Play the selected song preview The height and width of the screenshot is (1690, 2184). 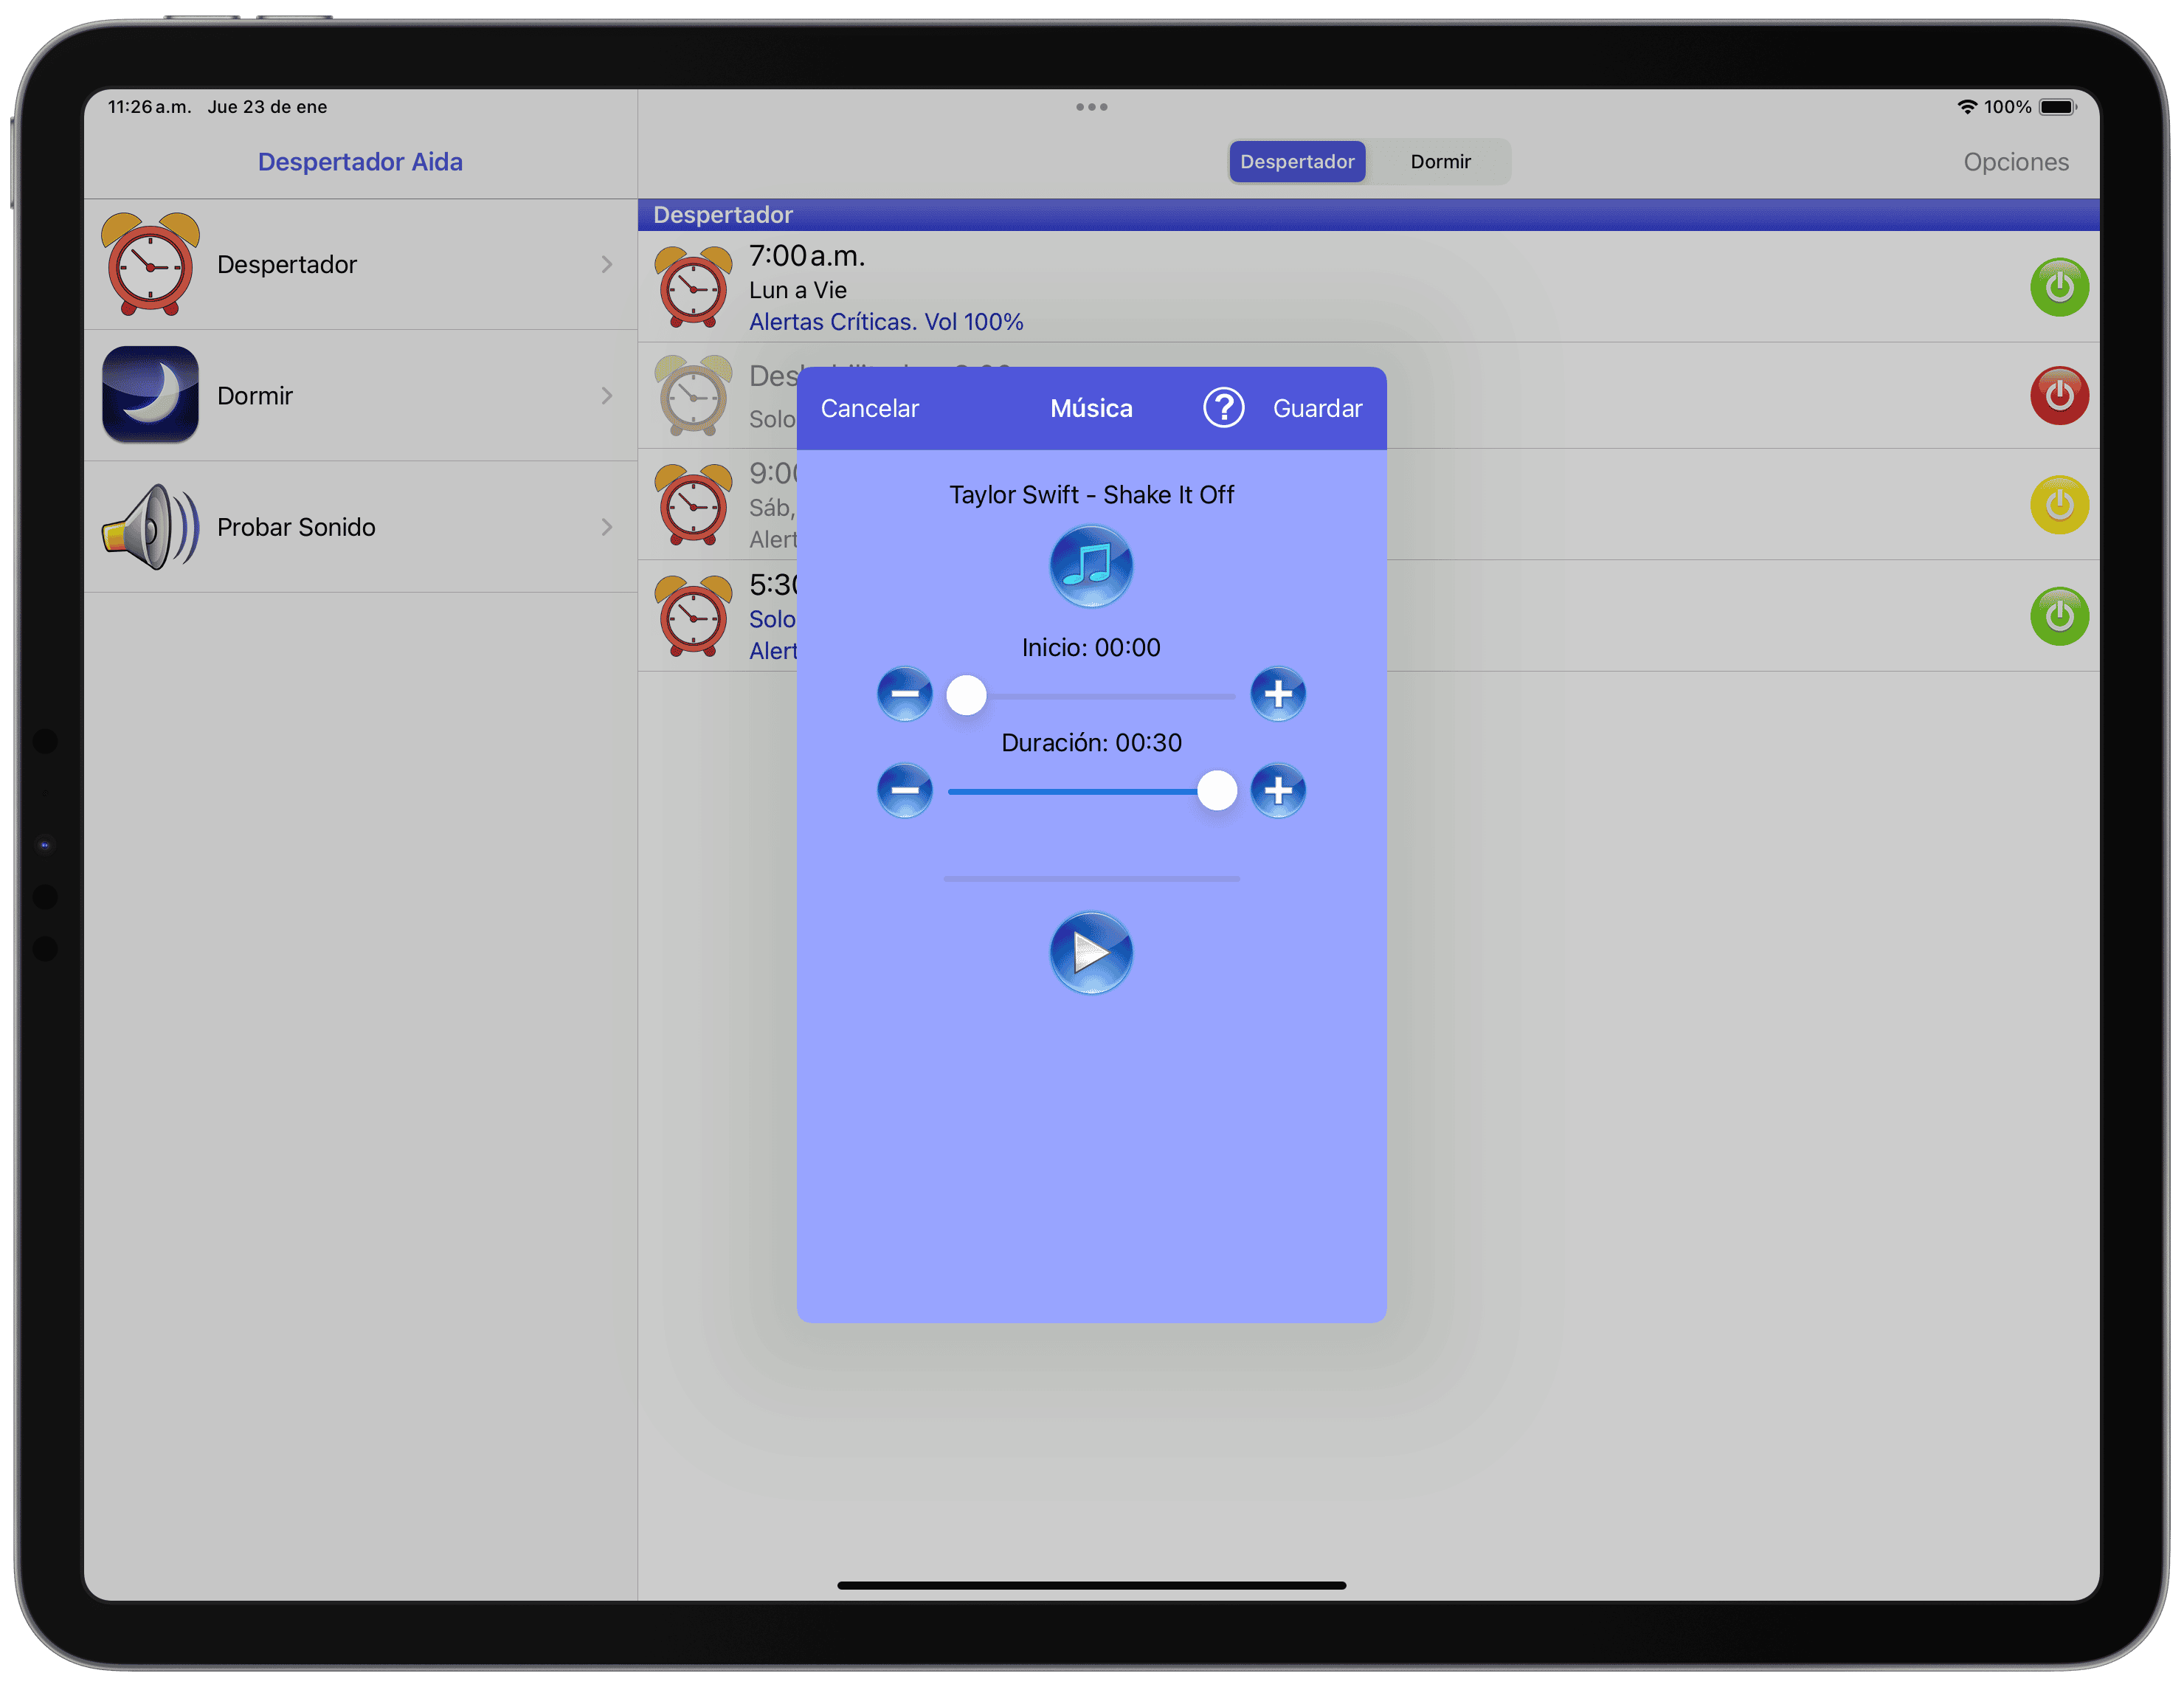[1091, 952]
